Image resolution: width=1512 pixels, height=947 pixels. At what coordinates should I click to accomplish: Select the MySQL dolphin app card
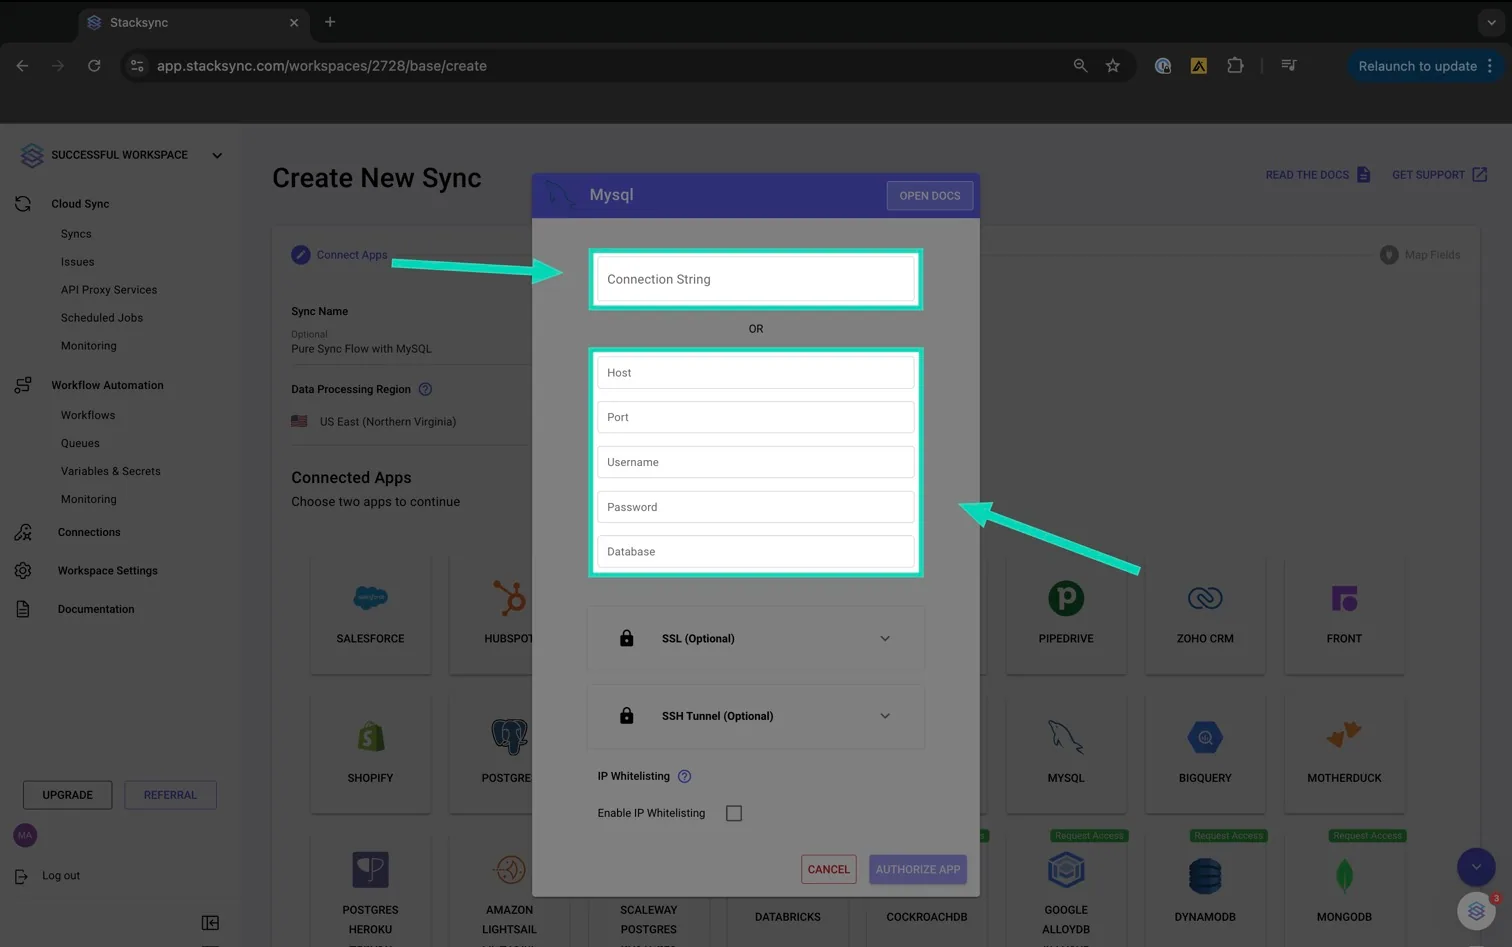click(x=1066, y=753)
